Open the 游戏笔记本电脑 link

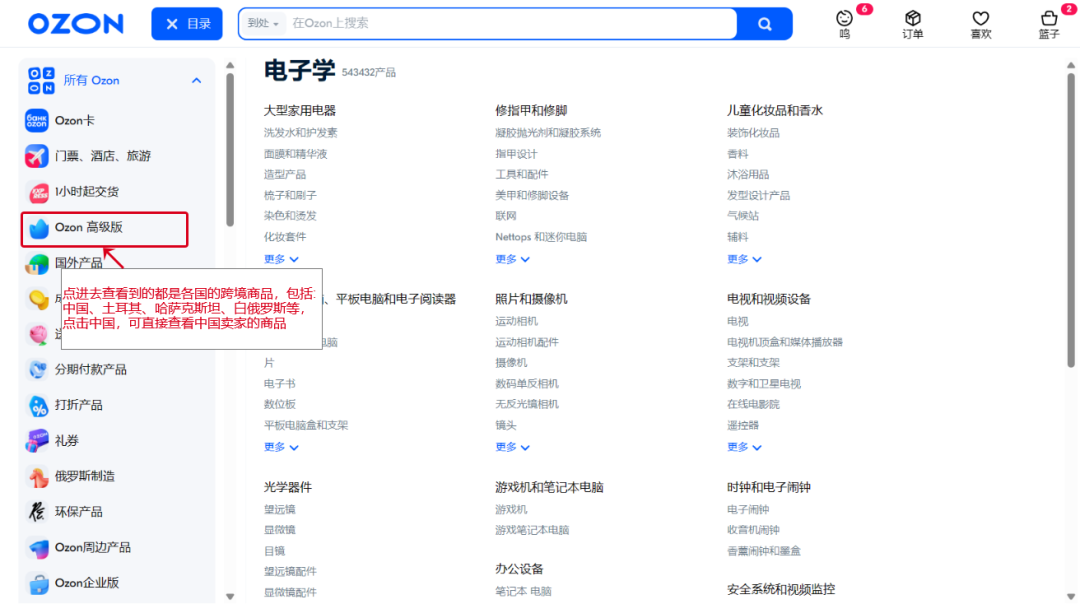532,530
